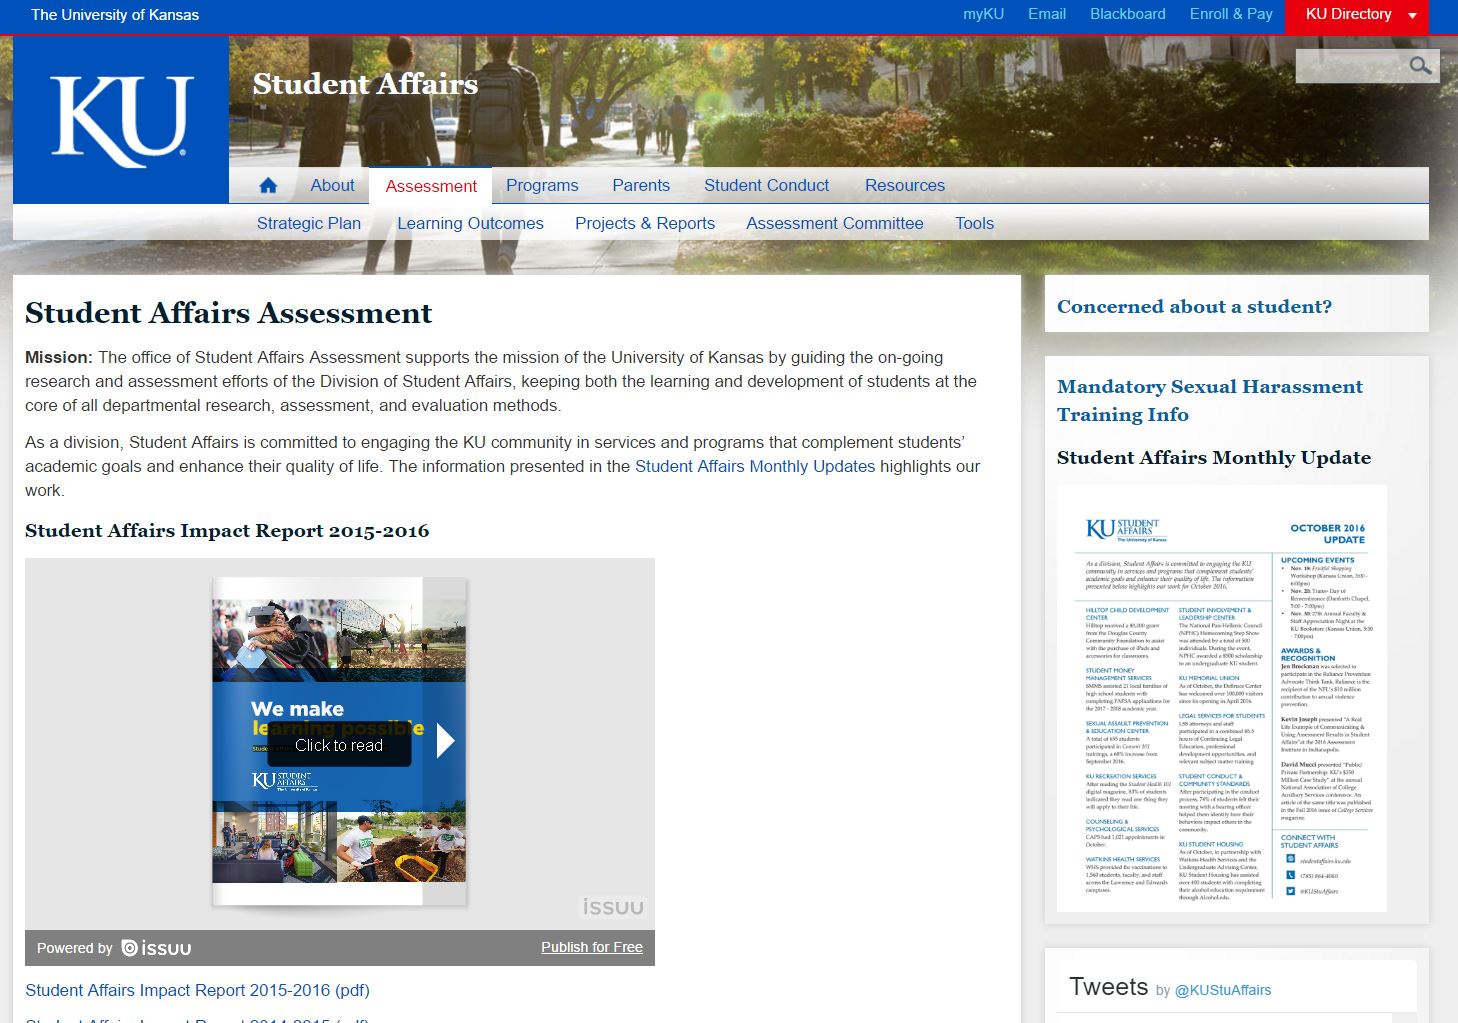Open the @KUStuAffairs Twitter link
The width and height of the screenshot is (1458, 1023).
pos(1223,991)
